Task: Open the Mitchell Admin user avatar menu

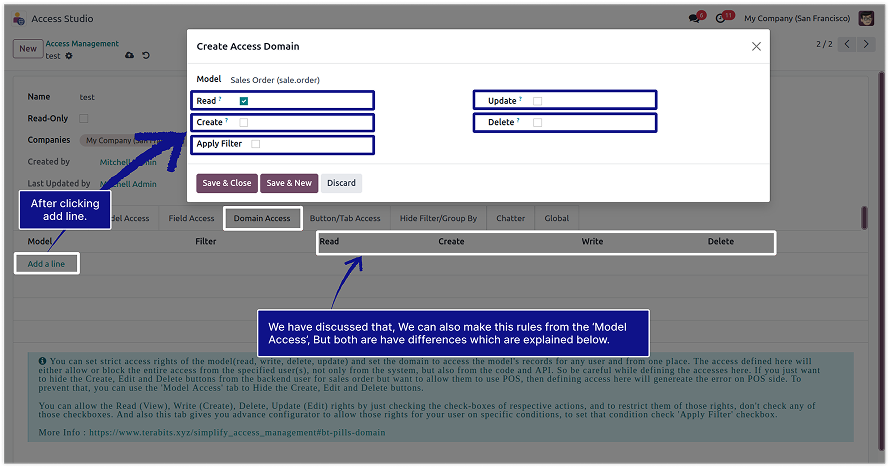Action: click(866, 18)
